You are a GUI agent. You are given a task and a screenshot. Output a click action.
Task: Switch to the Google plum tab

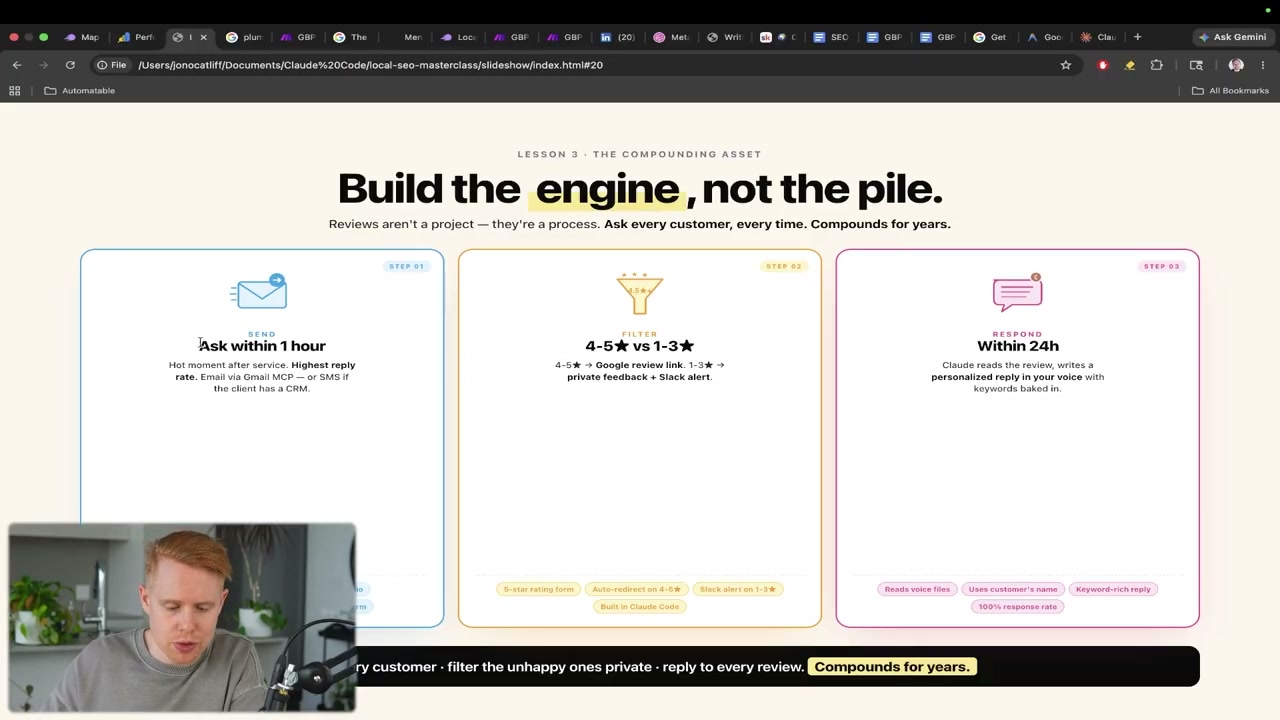(244, 37)
